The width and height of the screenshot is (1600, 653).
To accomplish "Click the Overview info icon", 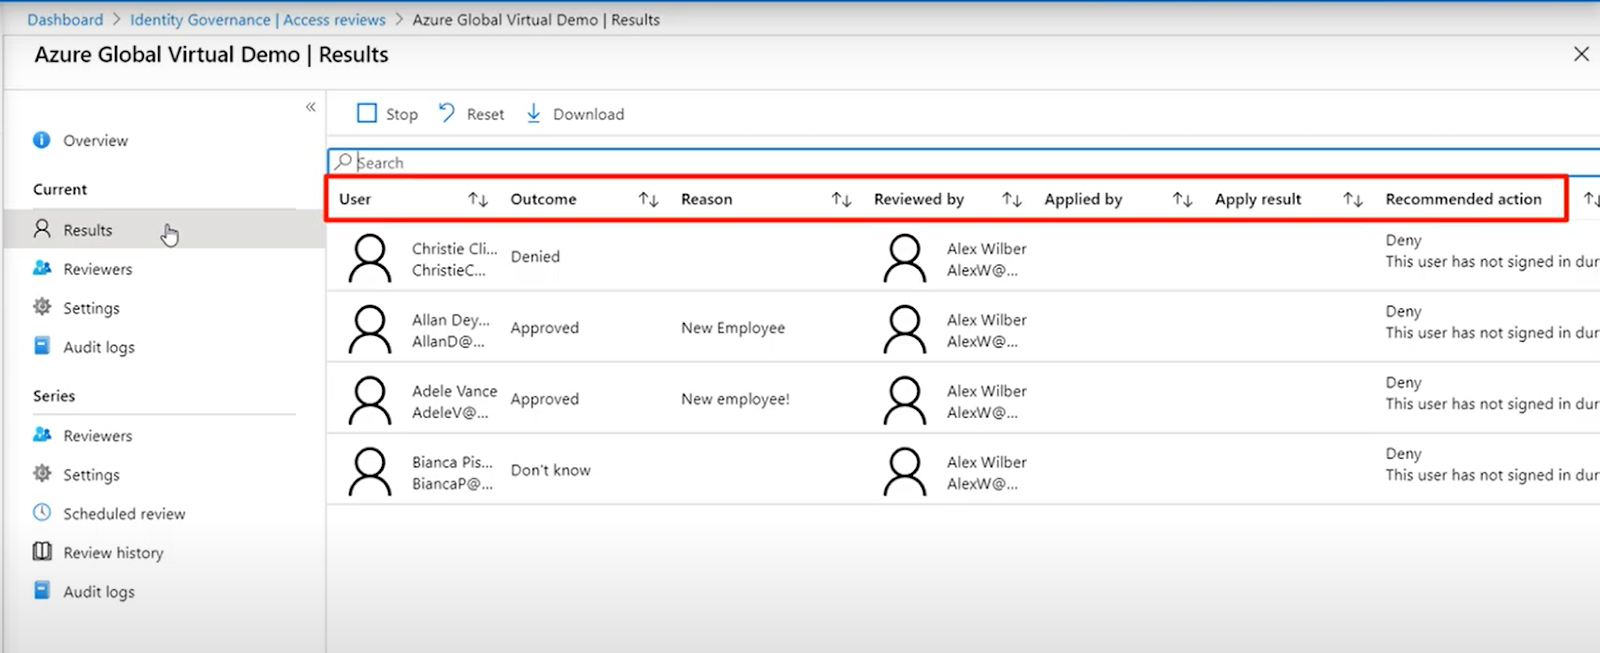I will point(41,140).
